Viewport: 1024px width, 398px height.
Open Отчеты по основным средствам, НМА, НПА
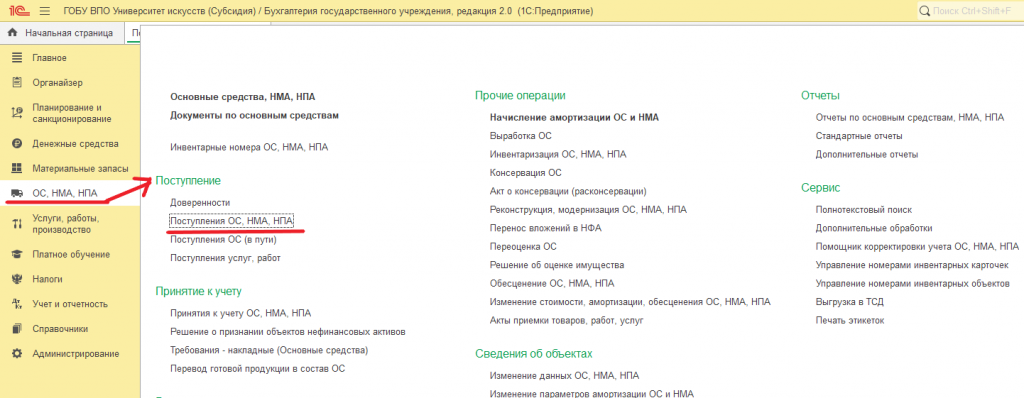pyautogui.click(x=910, y=118)
